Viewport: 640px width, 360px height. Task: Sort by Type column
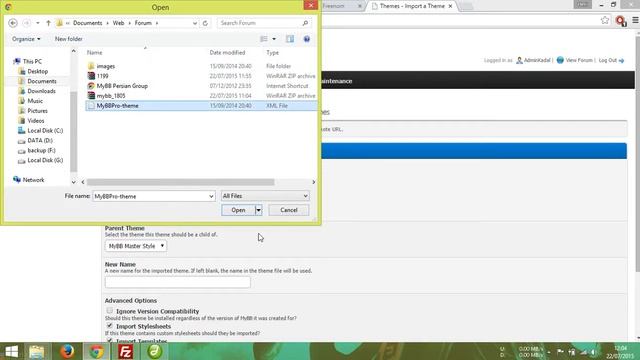point(272,53)
